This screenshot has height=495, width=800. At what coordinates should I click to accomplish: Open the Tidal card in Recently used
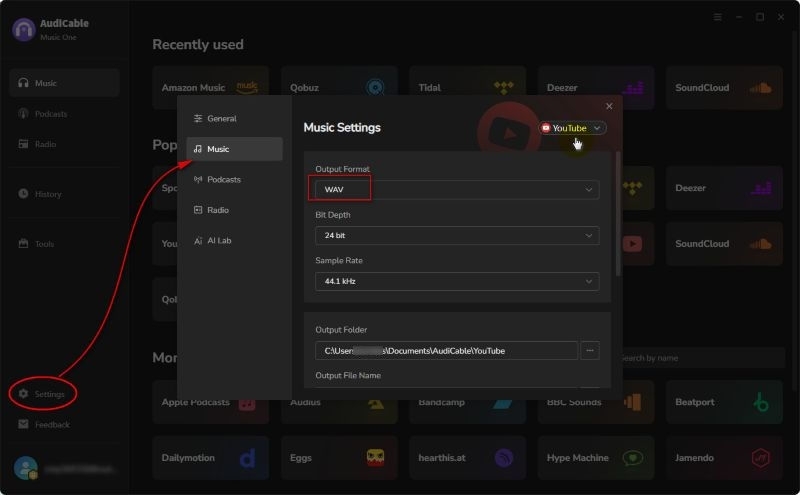[x=467, y=88]
